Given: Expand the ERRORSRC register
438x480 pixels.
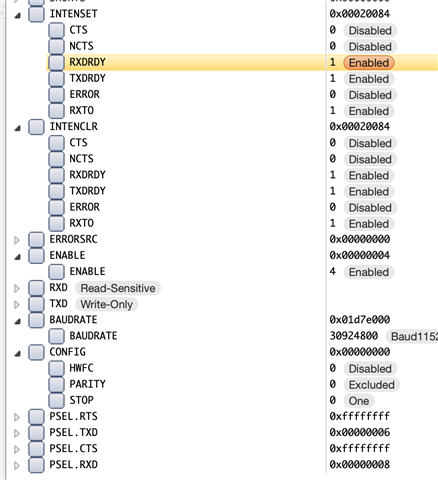Looking at the screenshot, I should (17, 240).
